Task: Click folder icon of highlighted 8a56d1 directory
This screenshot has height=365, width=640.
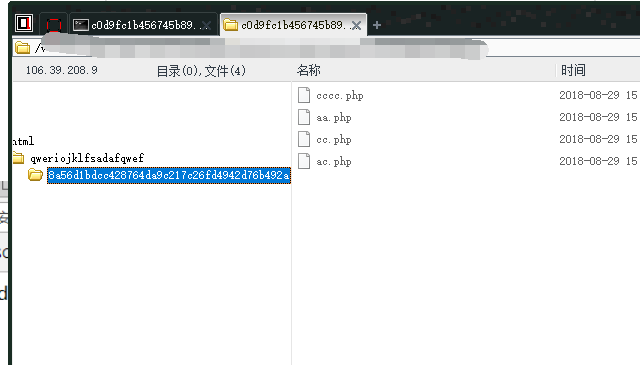Action: (x=36, y=175)
